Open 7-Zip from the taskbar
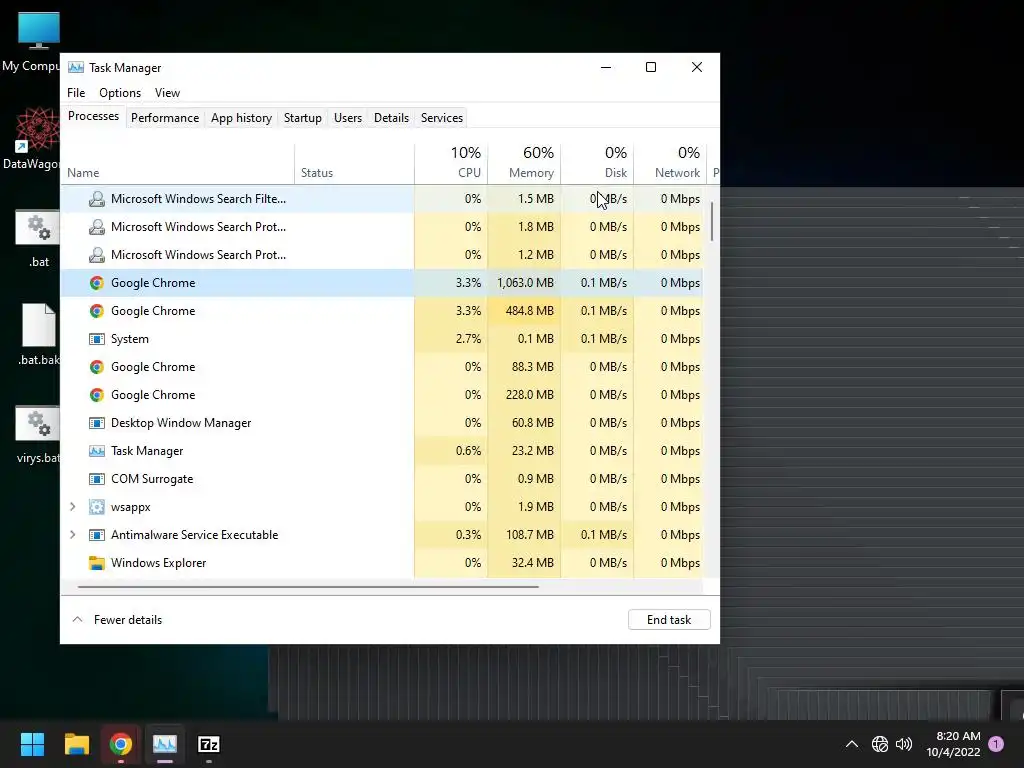Viewport: 1024px width, 768px height. (x=209, y=744)
